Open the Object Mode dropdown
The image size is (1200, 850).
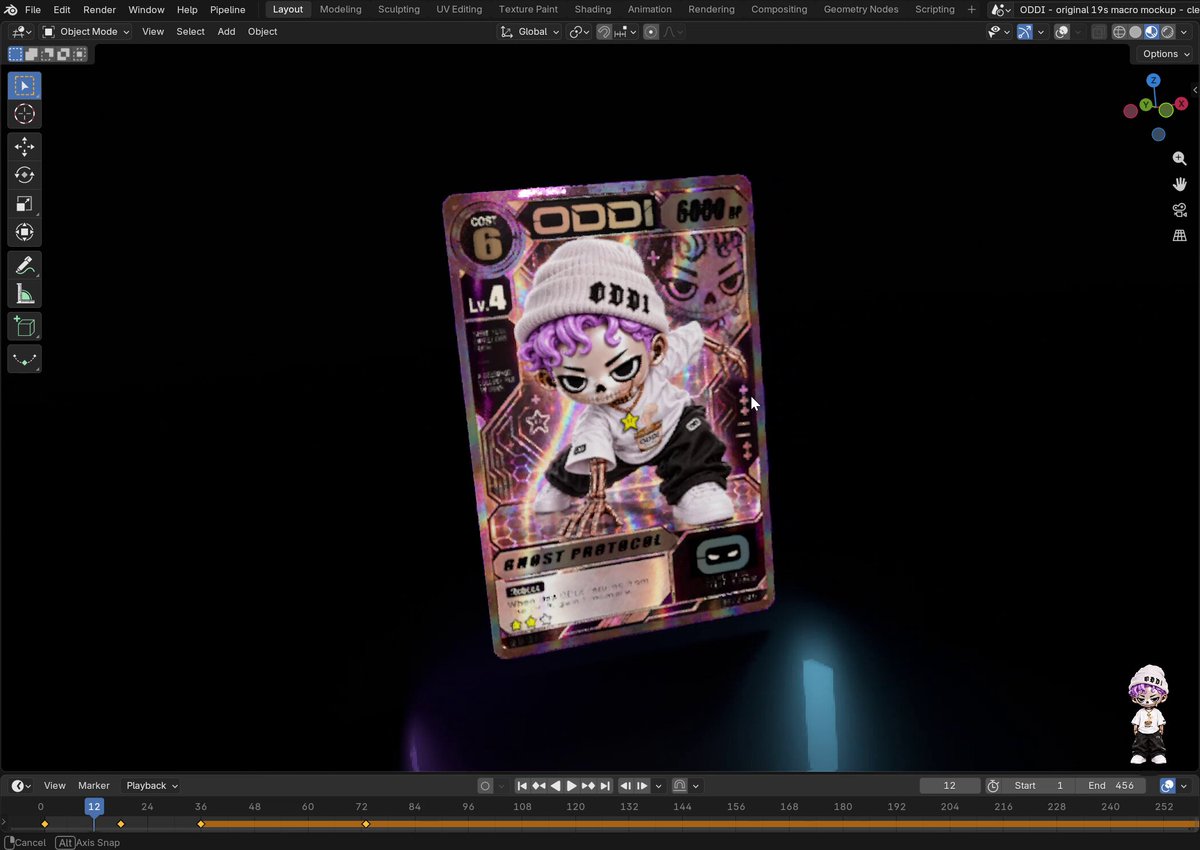point(86,32)
